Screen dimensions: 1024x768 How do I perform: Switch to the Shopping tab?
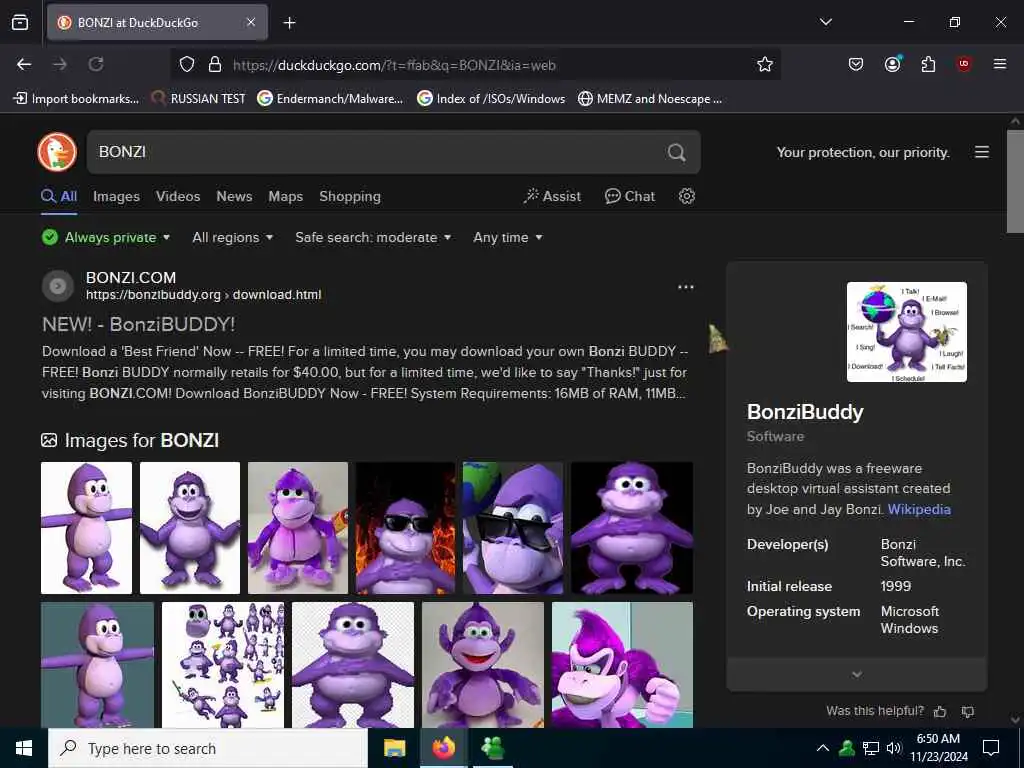(x=350, y=197)
